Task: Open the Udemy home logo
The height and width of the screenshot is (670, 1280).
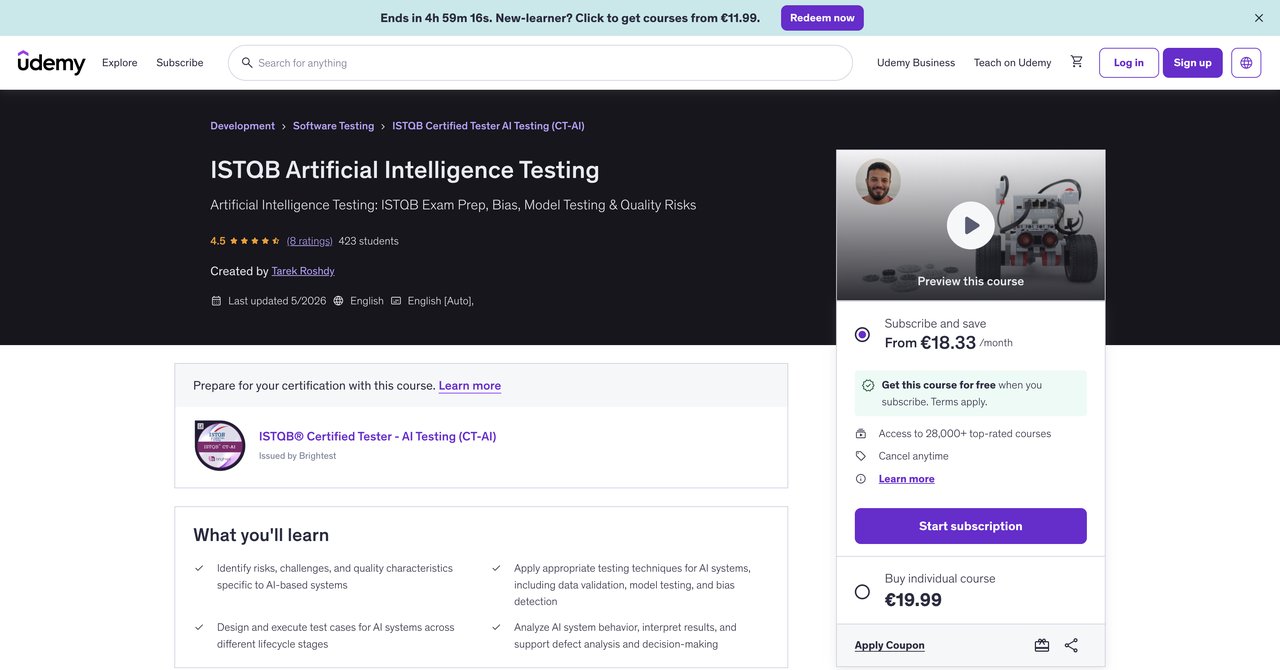Action: pos(52,62)
